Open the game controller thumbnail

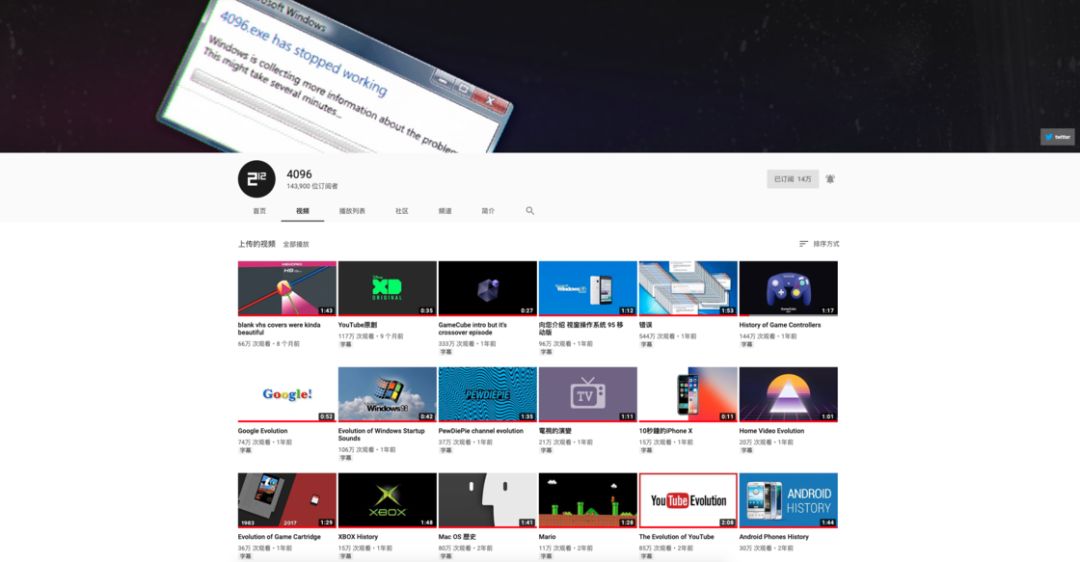pos(789,288)
